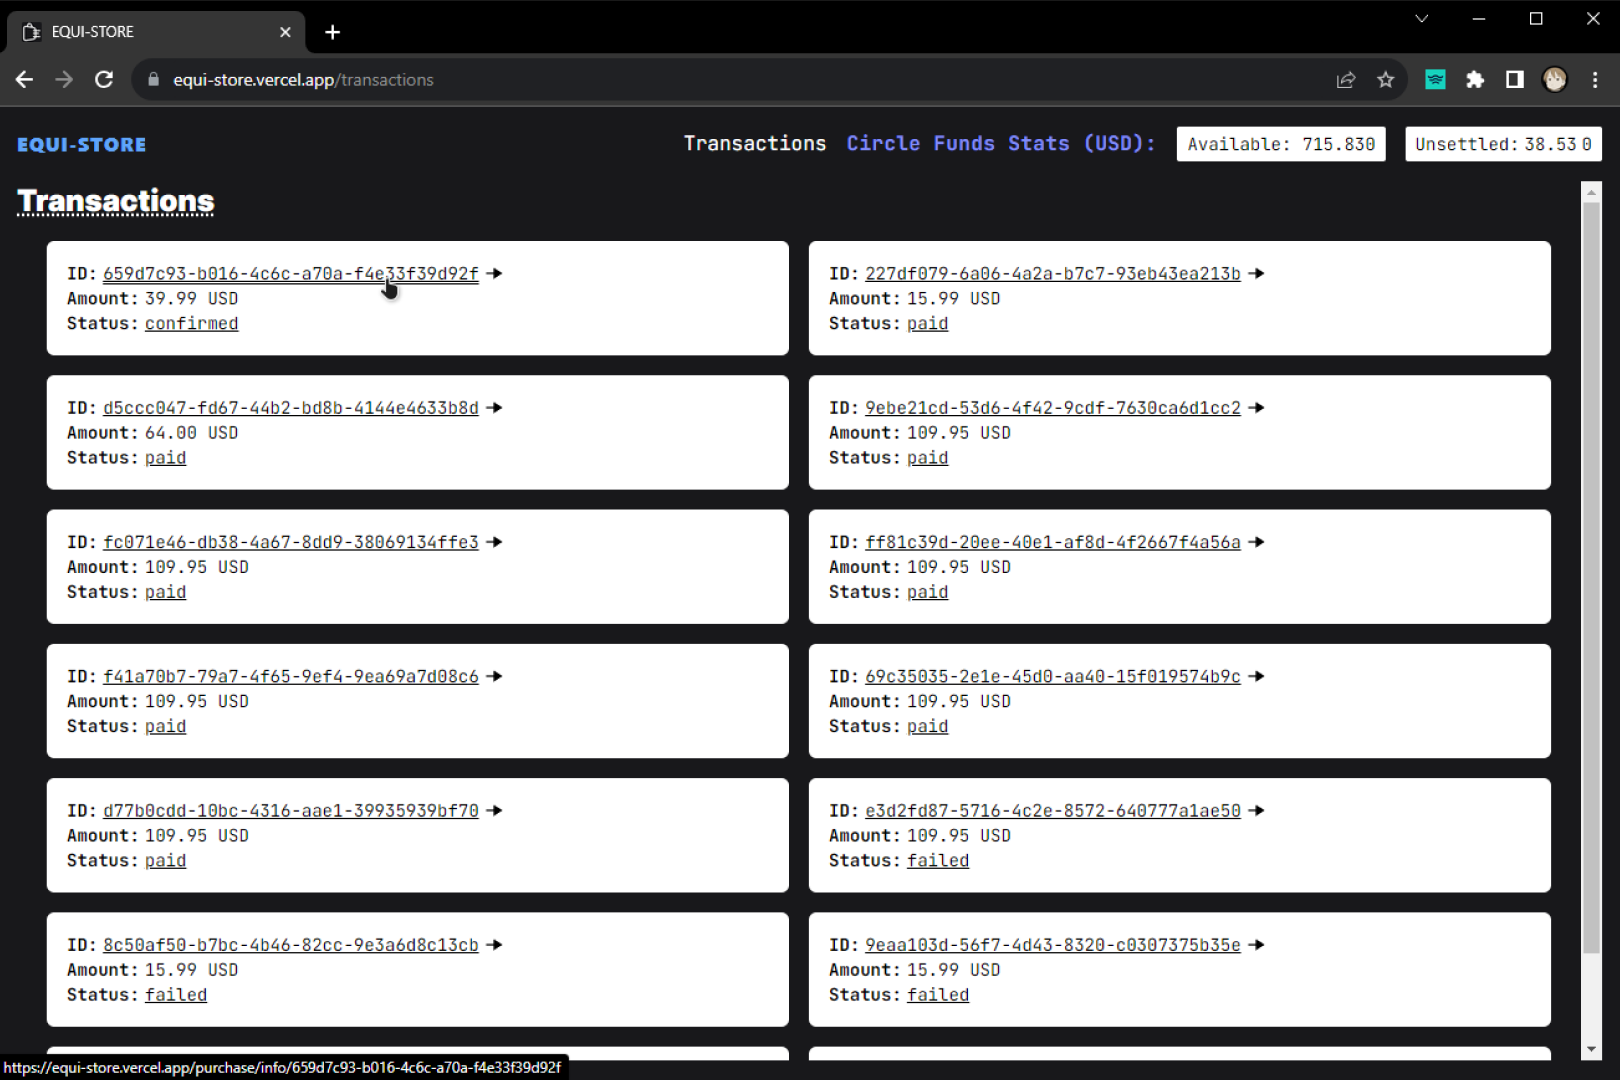
Task: Click arrow next to ID d77b0cdd
Action: (x=494, y=810)
